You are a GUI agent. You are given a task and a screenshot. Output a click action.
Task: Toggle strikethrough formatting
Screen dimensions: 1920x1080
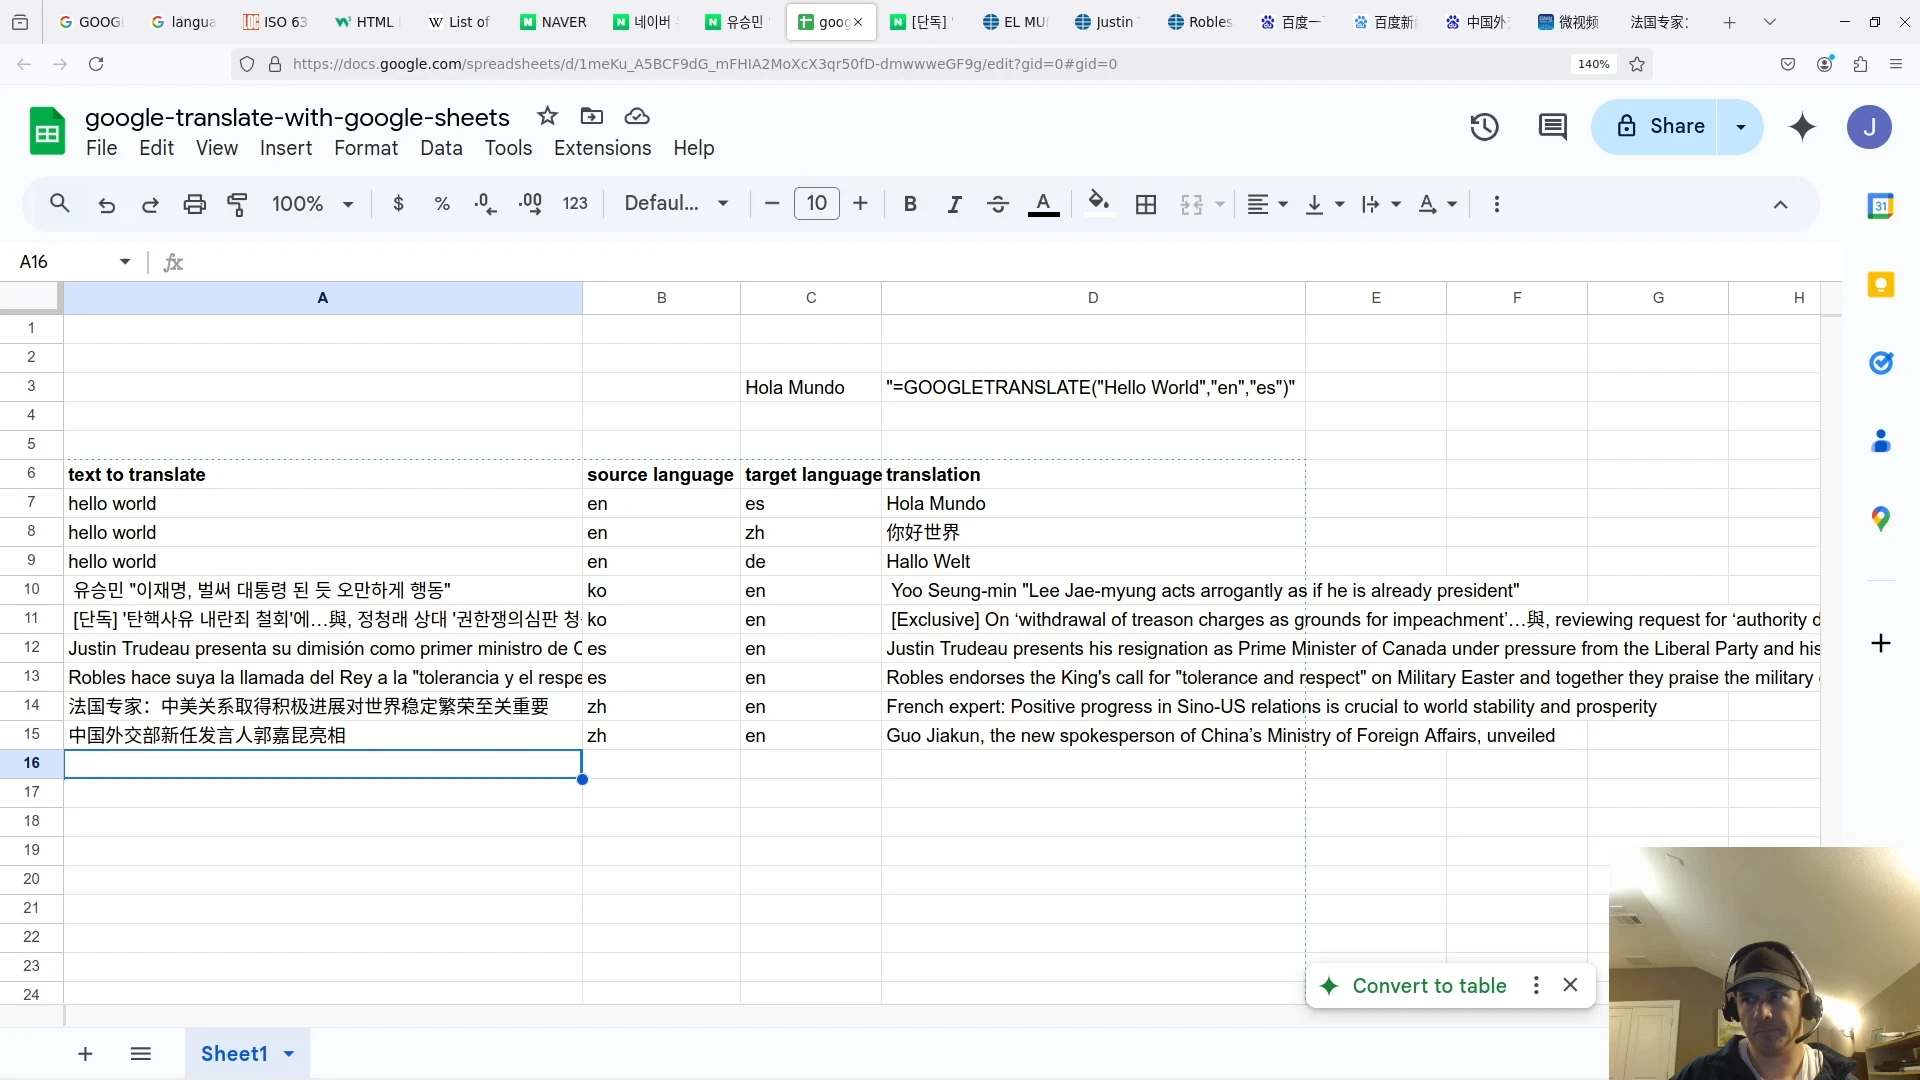[x=998, y=204]
